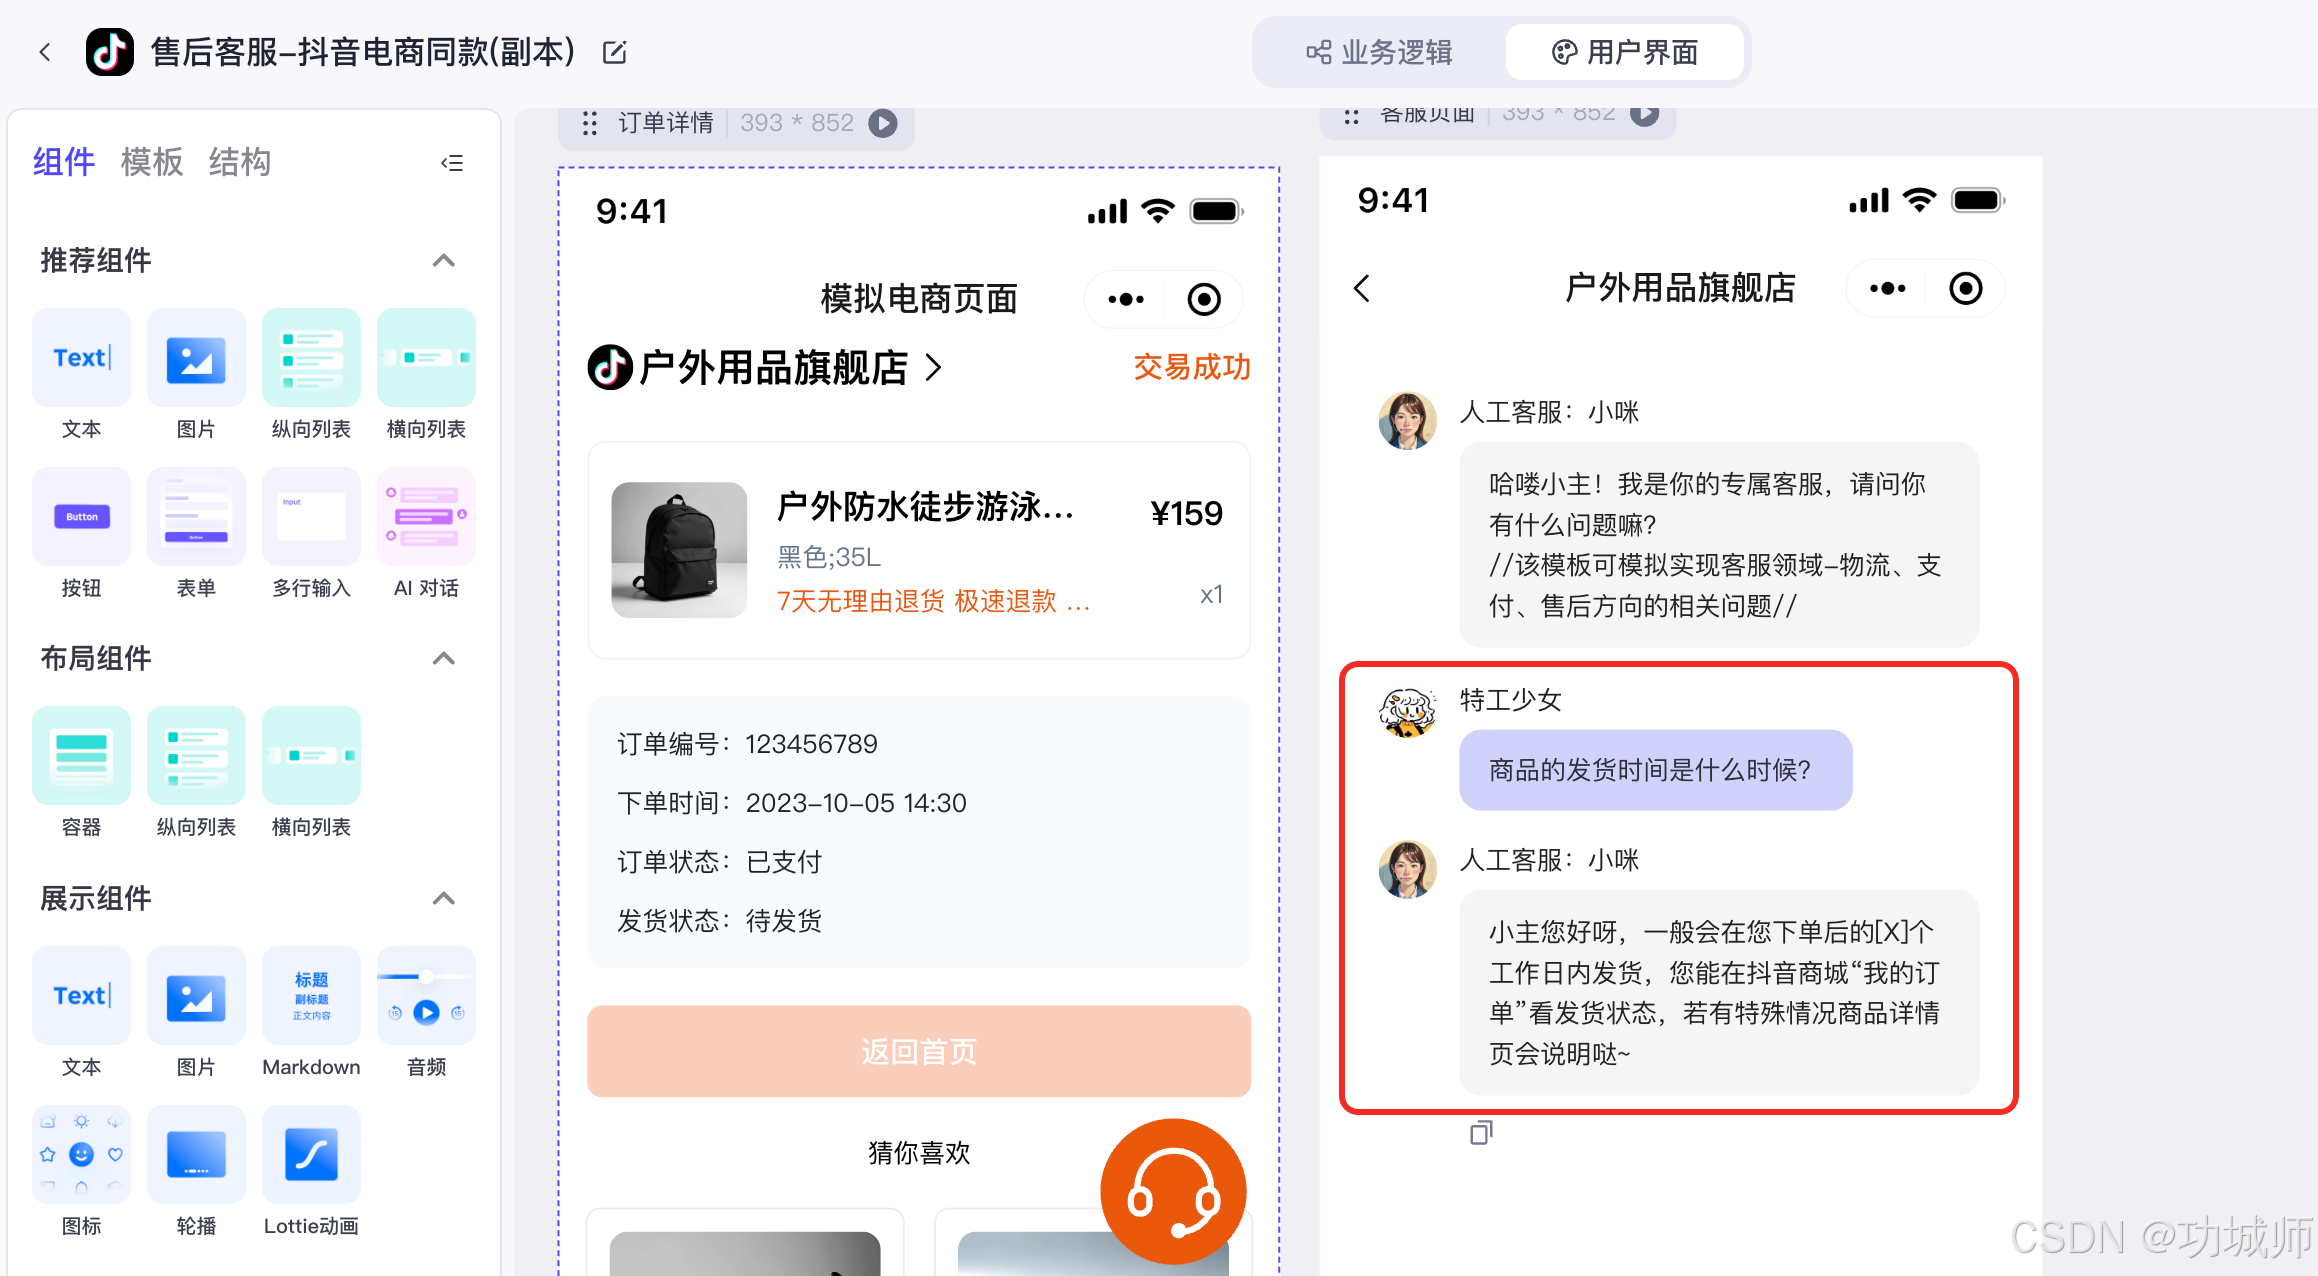
Task: Copy the reply with the copy icon
Action: (1481, 1132)
